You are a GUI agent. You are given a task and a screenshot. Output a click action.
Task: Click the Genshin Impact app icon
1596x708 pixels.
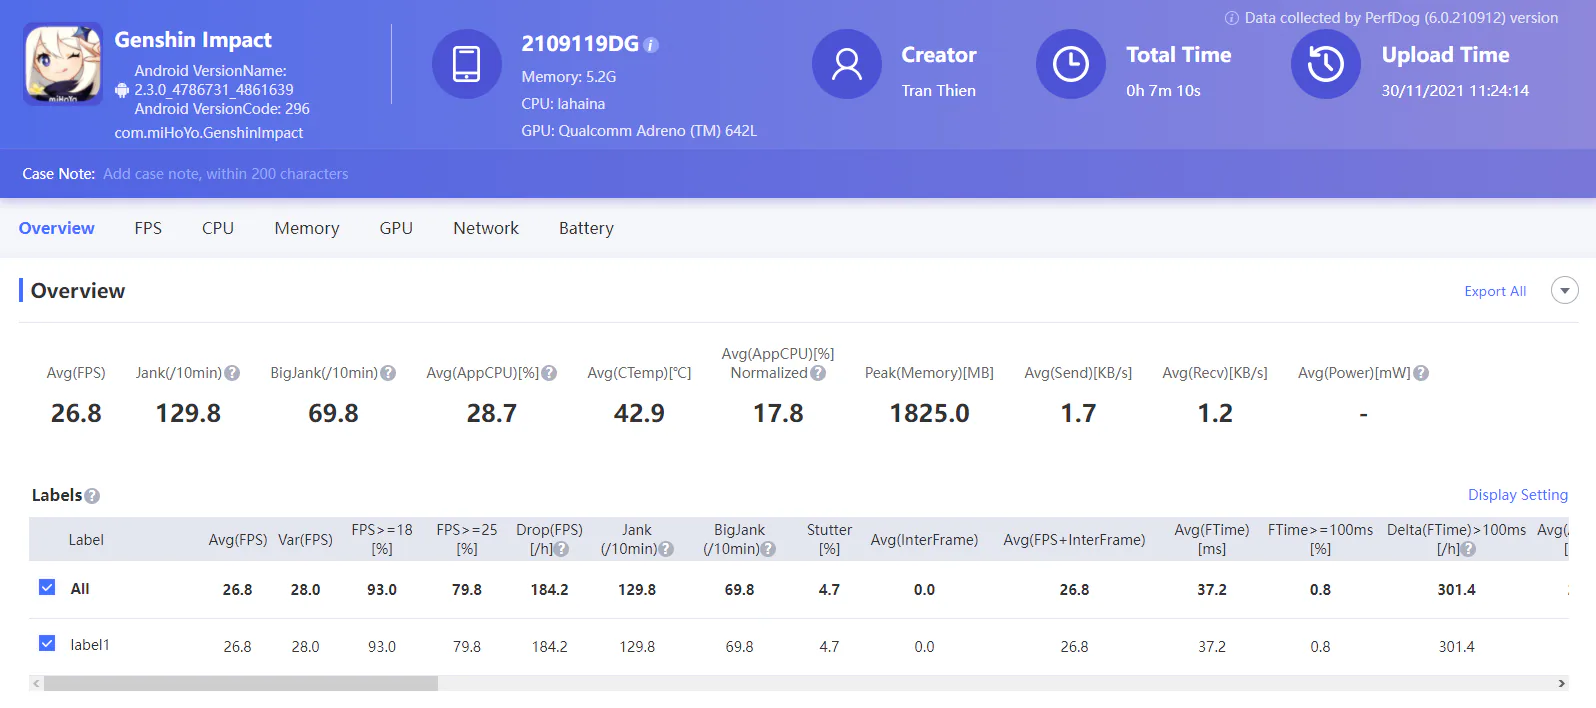point(63,65)
